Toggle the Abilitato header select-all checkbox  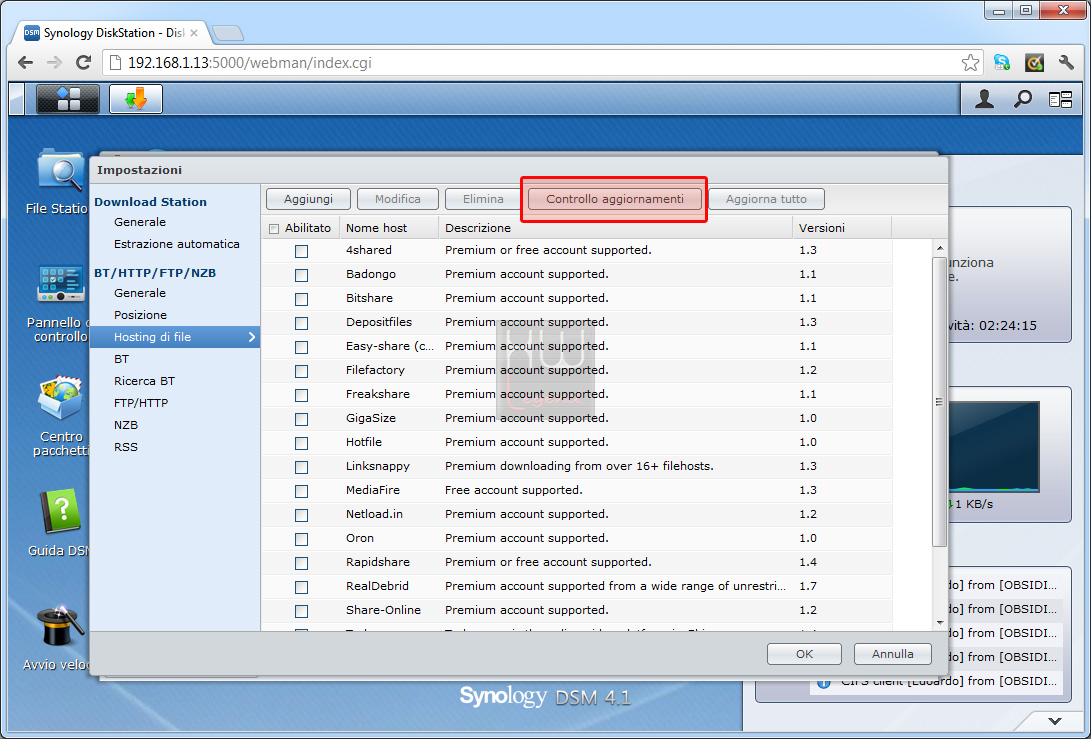pyautogui.click(x=274, y=228)
